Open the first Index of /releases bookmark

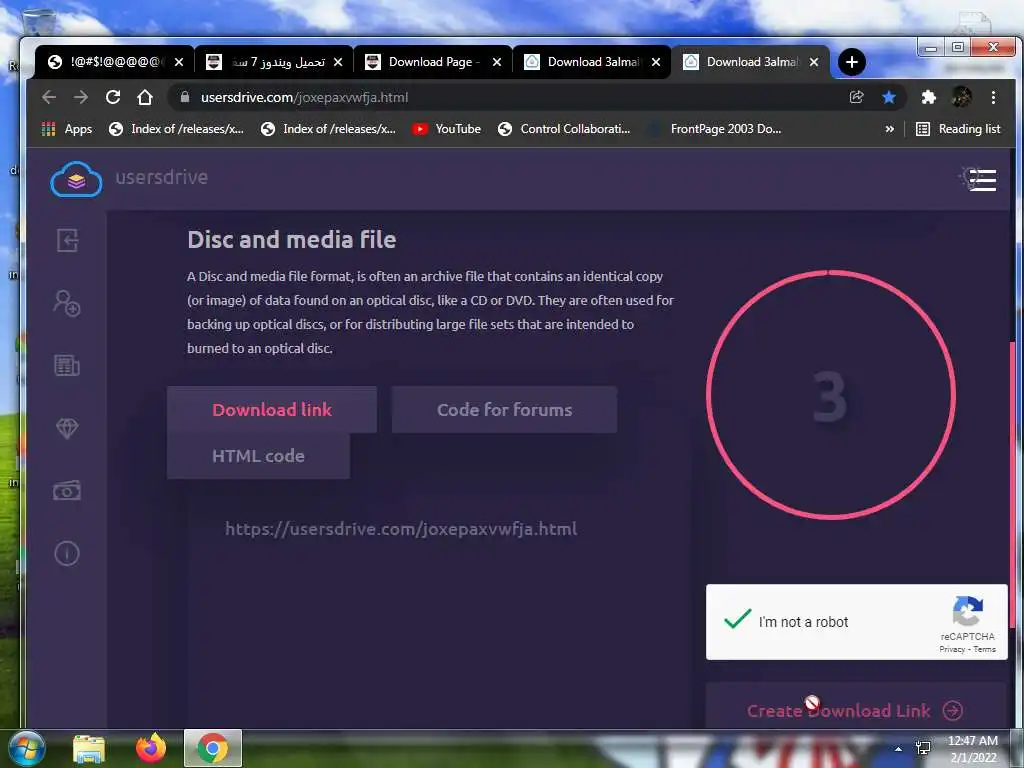pos(176,129)
